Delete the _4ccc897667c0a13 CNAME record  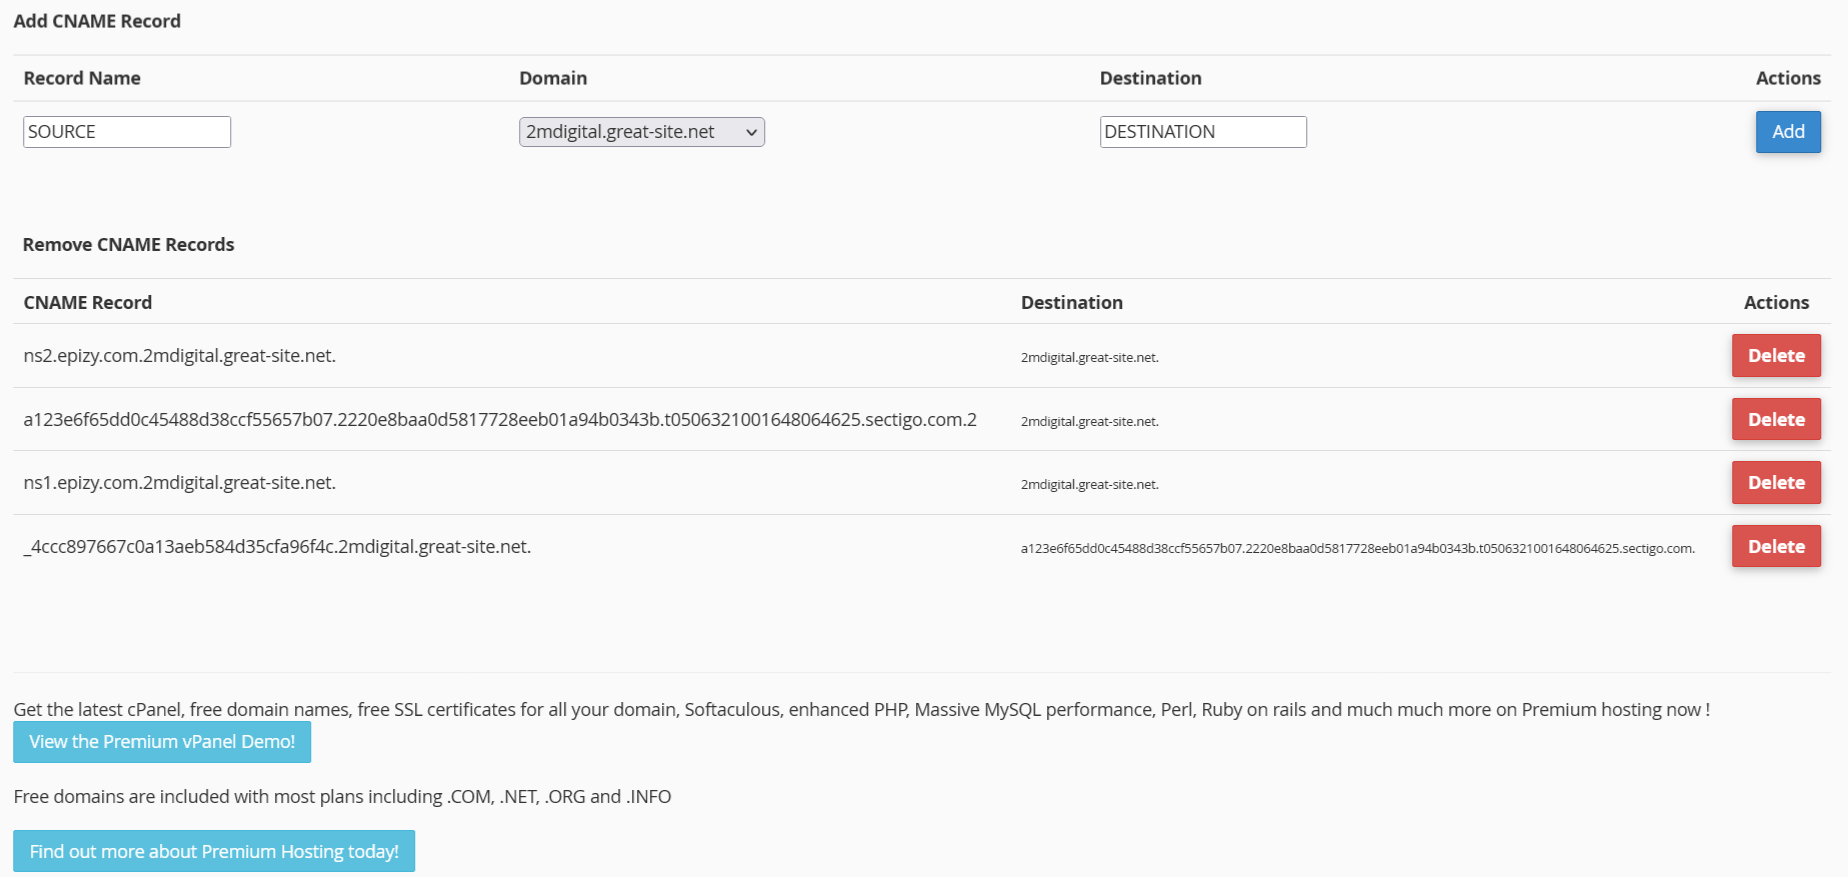tap(1776, 547)
